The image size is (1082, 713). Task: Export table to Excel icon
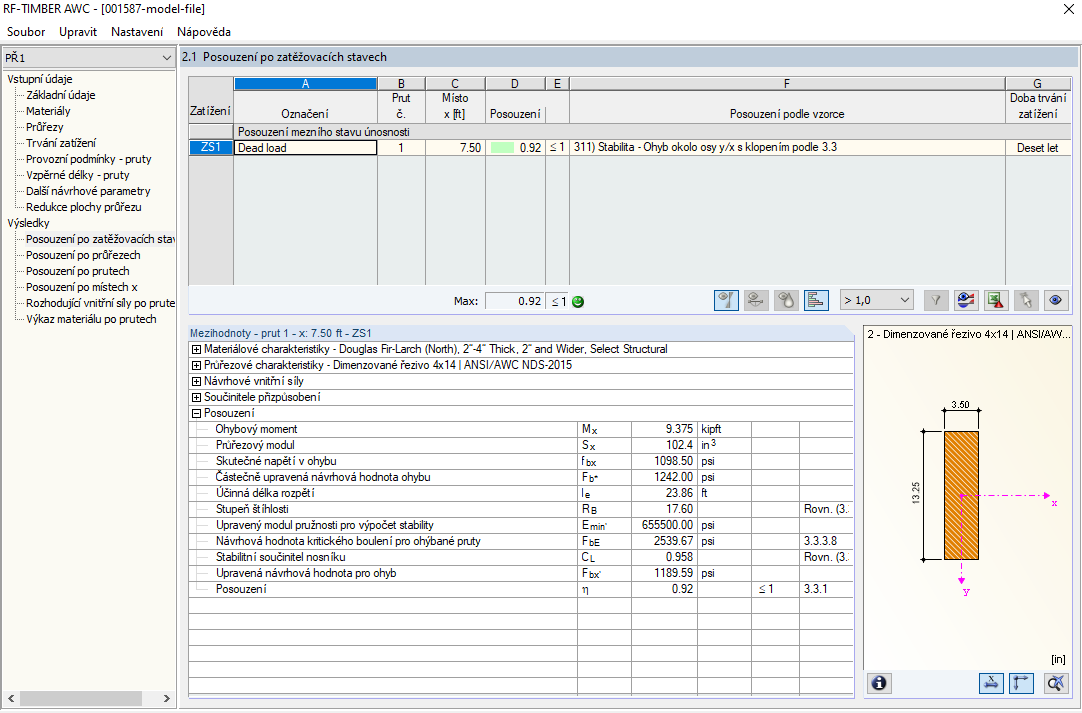click(x=996, y=300)
